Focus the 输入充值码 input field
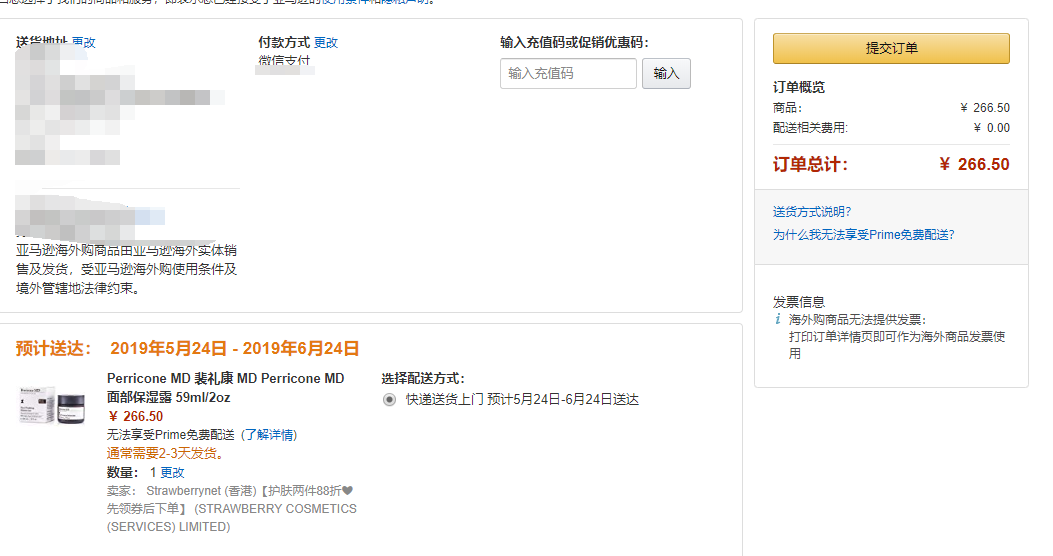 click(x=568, y=73)
